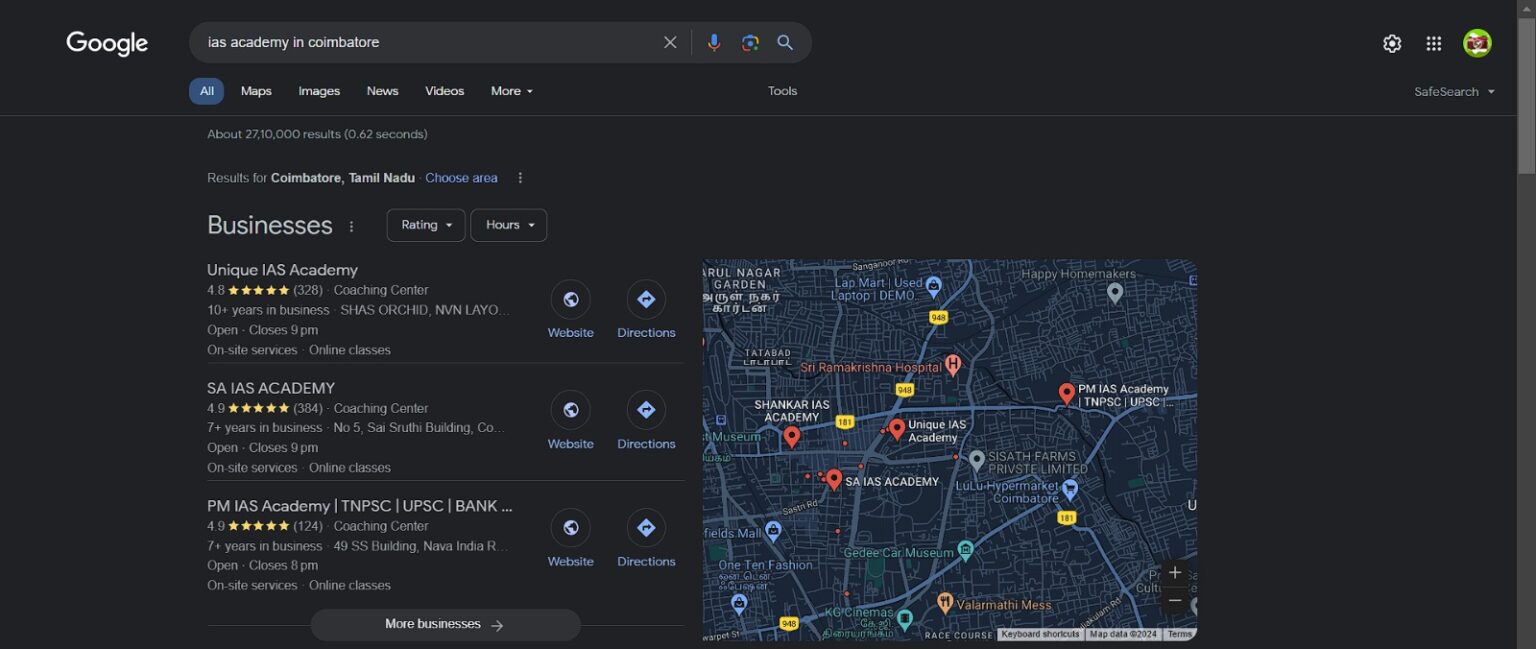Open SA IAS ACADEMY website icon
Image resolution: width=1536 pixels, height=649 pixels.
571,410
